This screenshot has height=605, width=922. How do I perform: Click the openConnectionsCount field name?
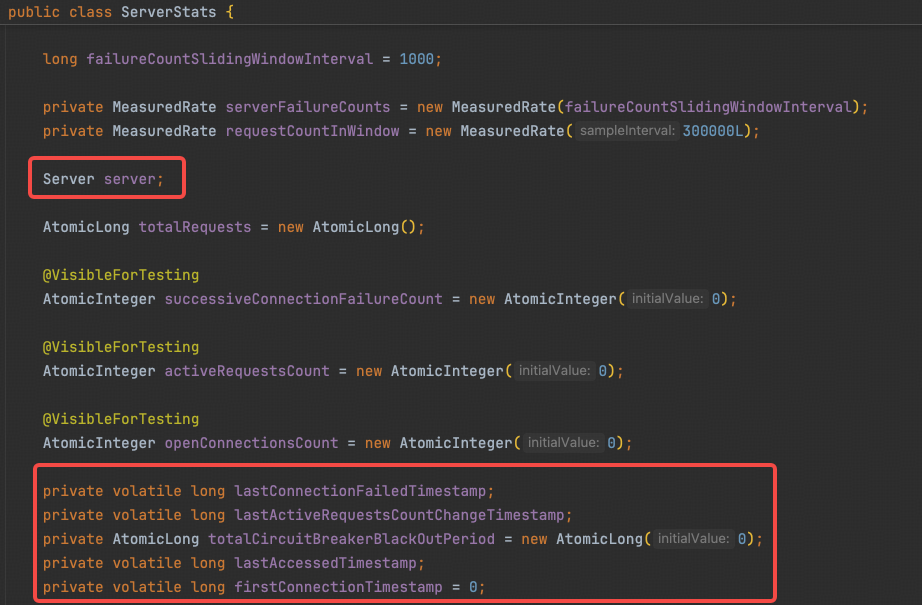(251, 443)
